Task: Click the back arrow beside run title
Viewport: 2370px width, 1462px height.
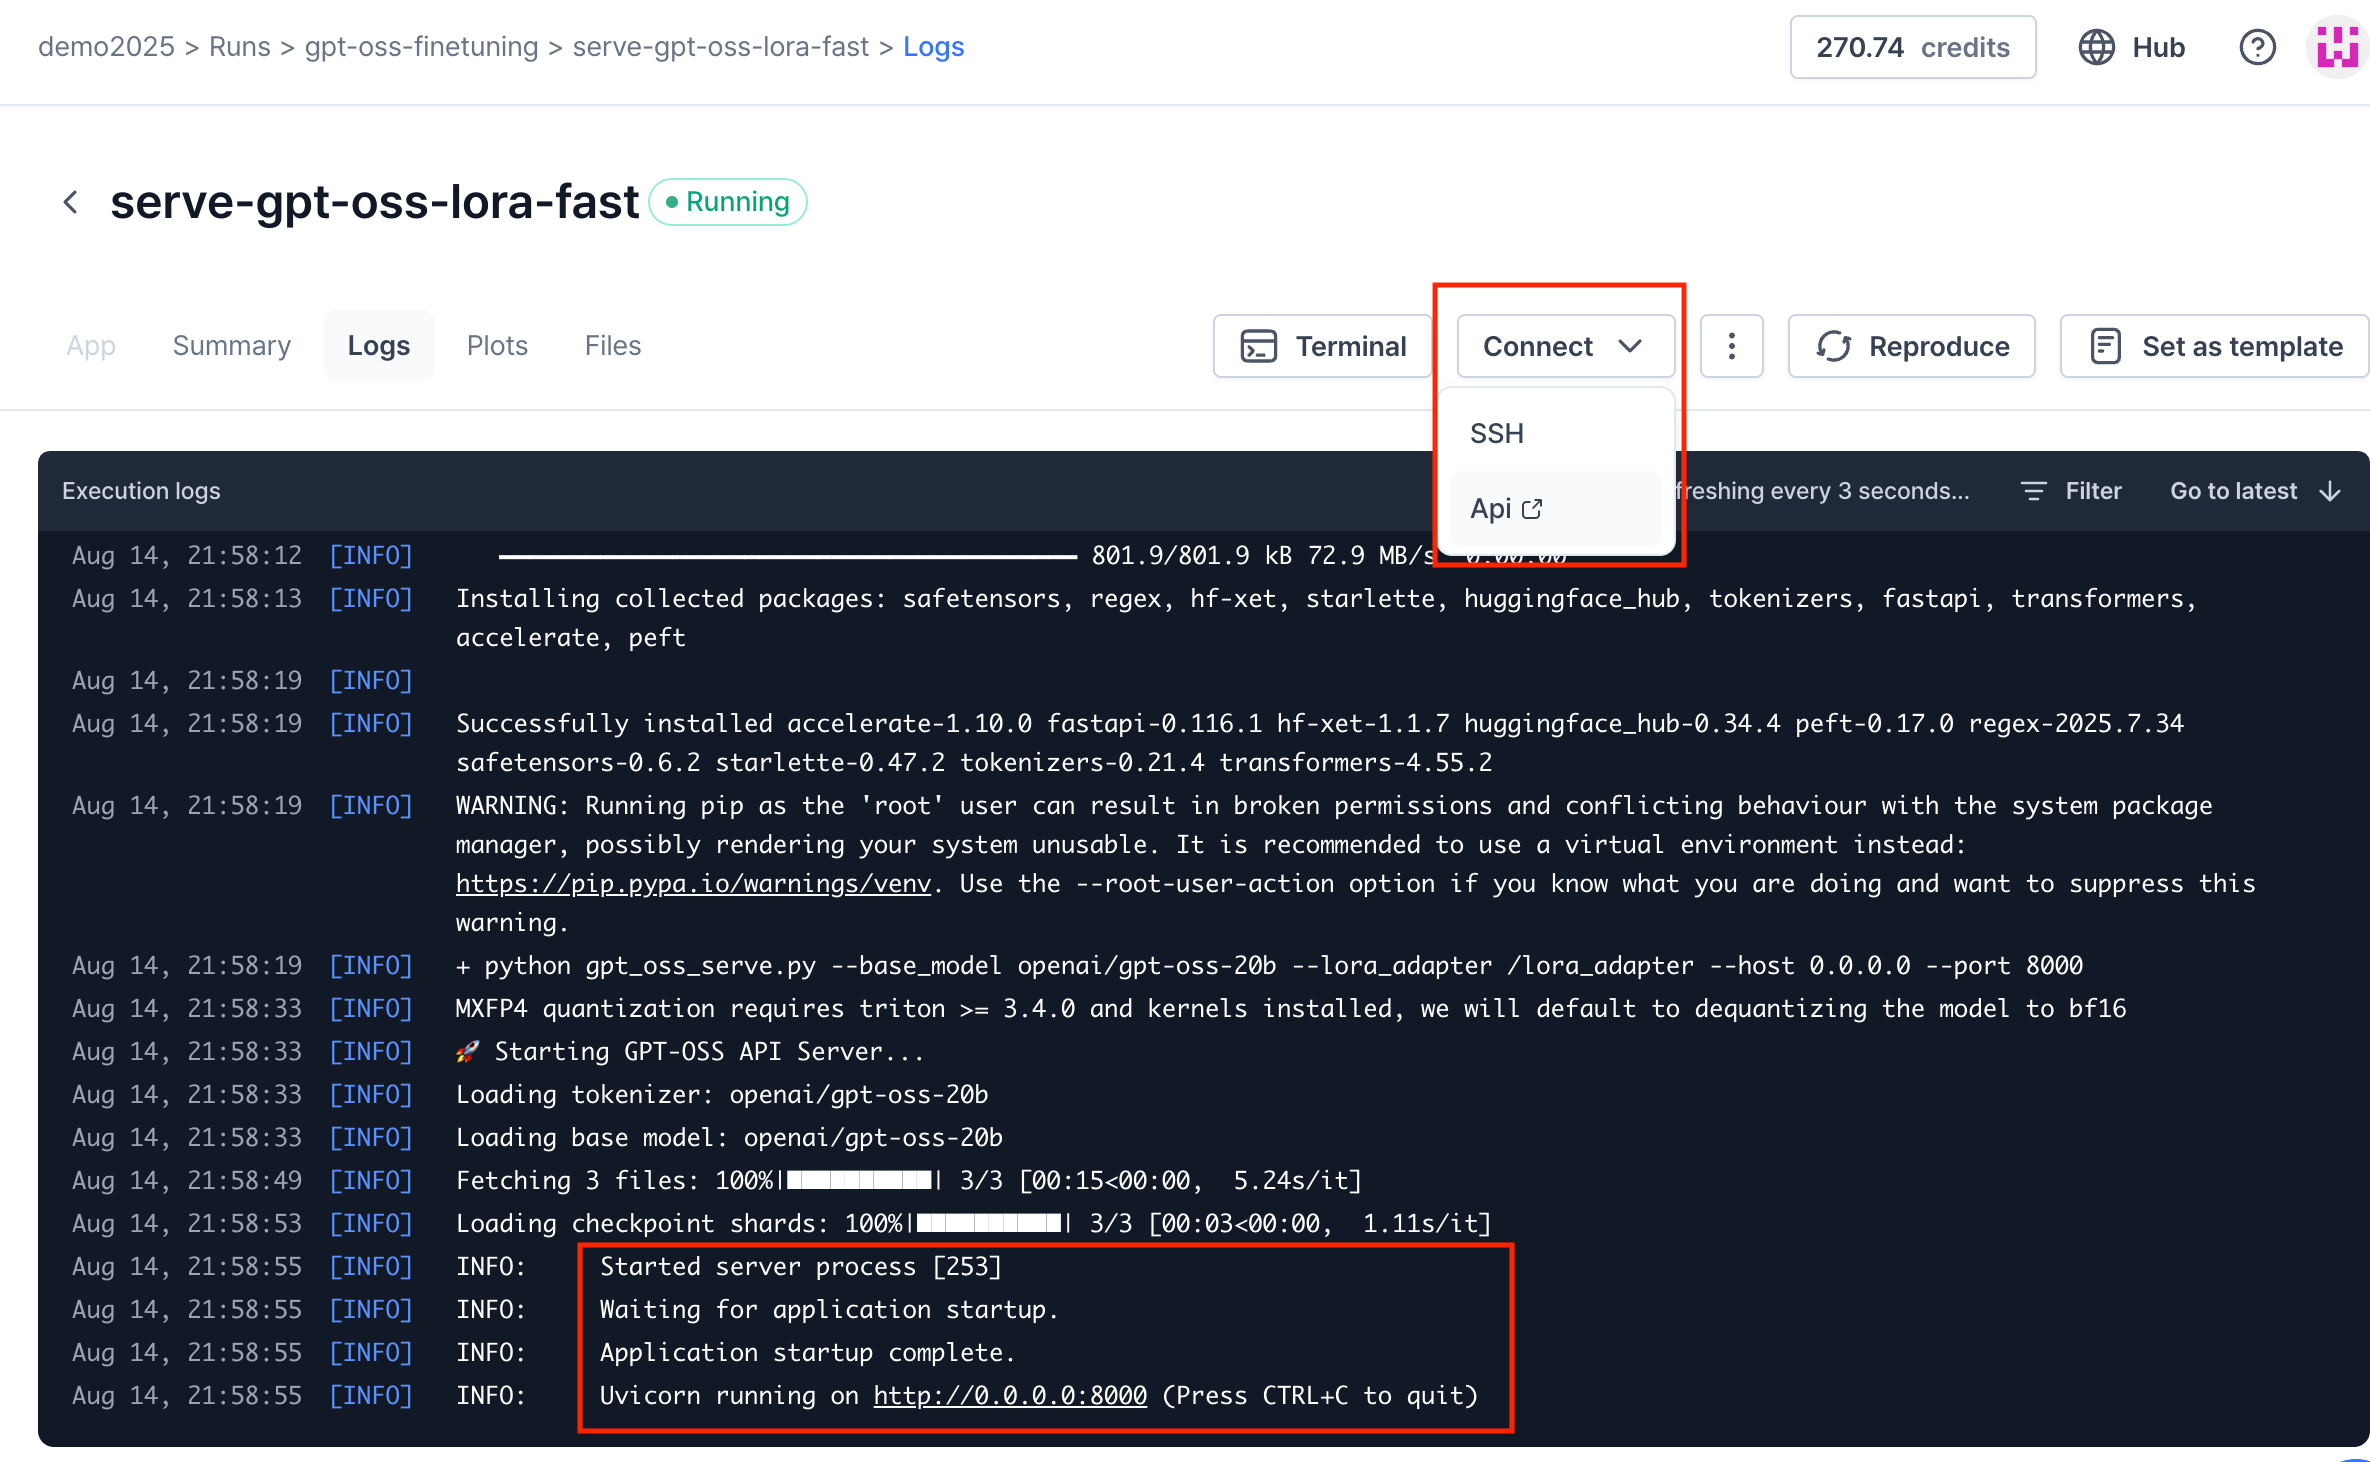Action: click(x=70, y=202)
